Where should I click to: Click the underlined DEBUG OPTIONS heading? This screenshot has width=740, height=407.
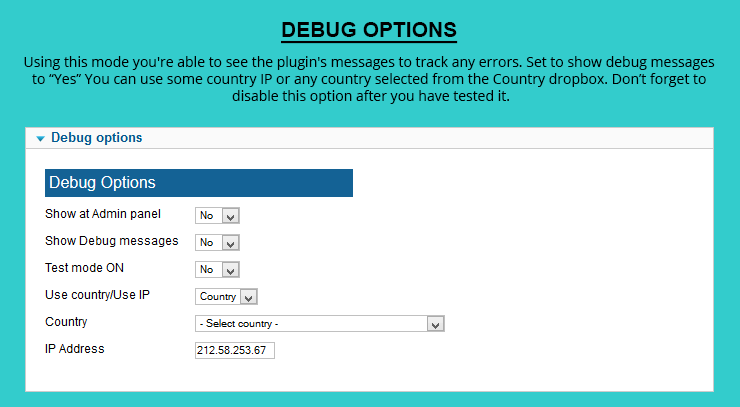[369, 30]
